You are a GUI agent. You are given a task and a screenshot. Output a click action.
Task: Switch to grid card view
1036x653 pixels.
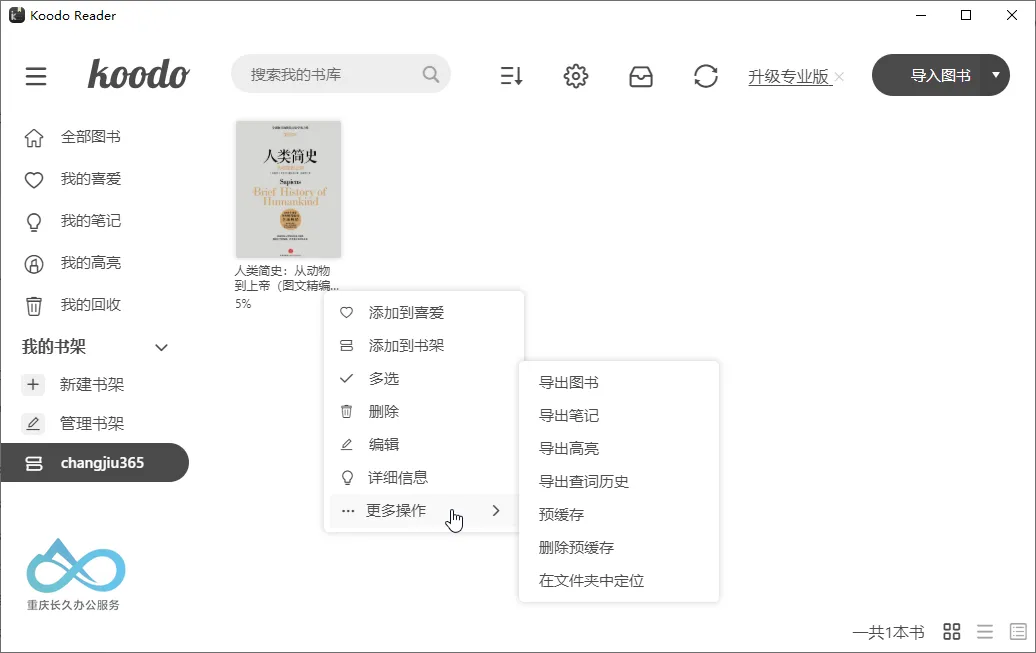[951, 632]
